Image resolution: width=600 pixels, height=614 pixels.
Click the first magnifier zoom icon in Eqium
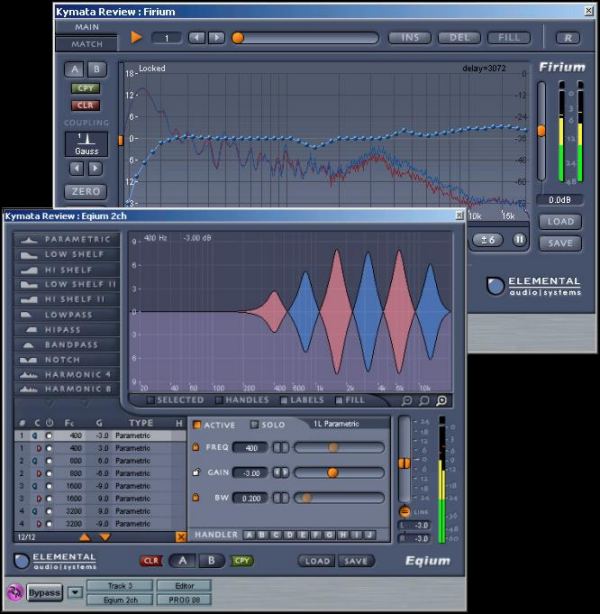tap(407, 400)
